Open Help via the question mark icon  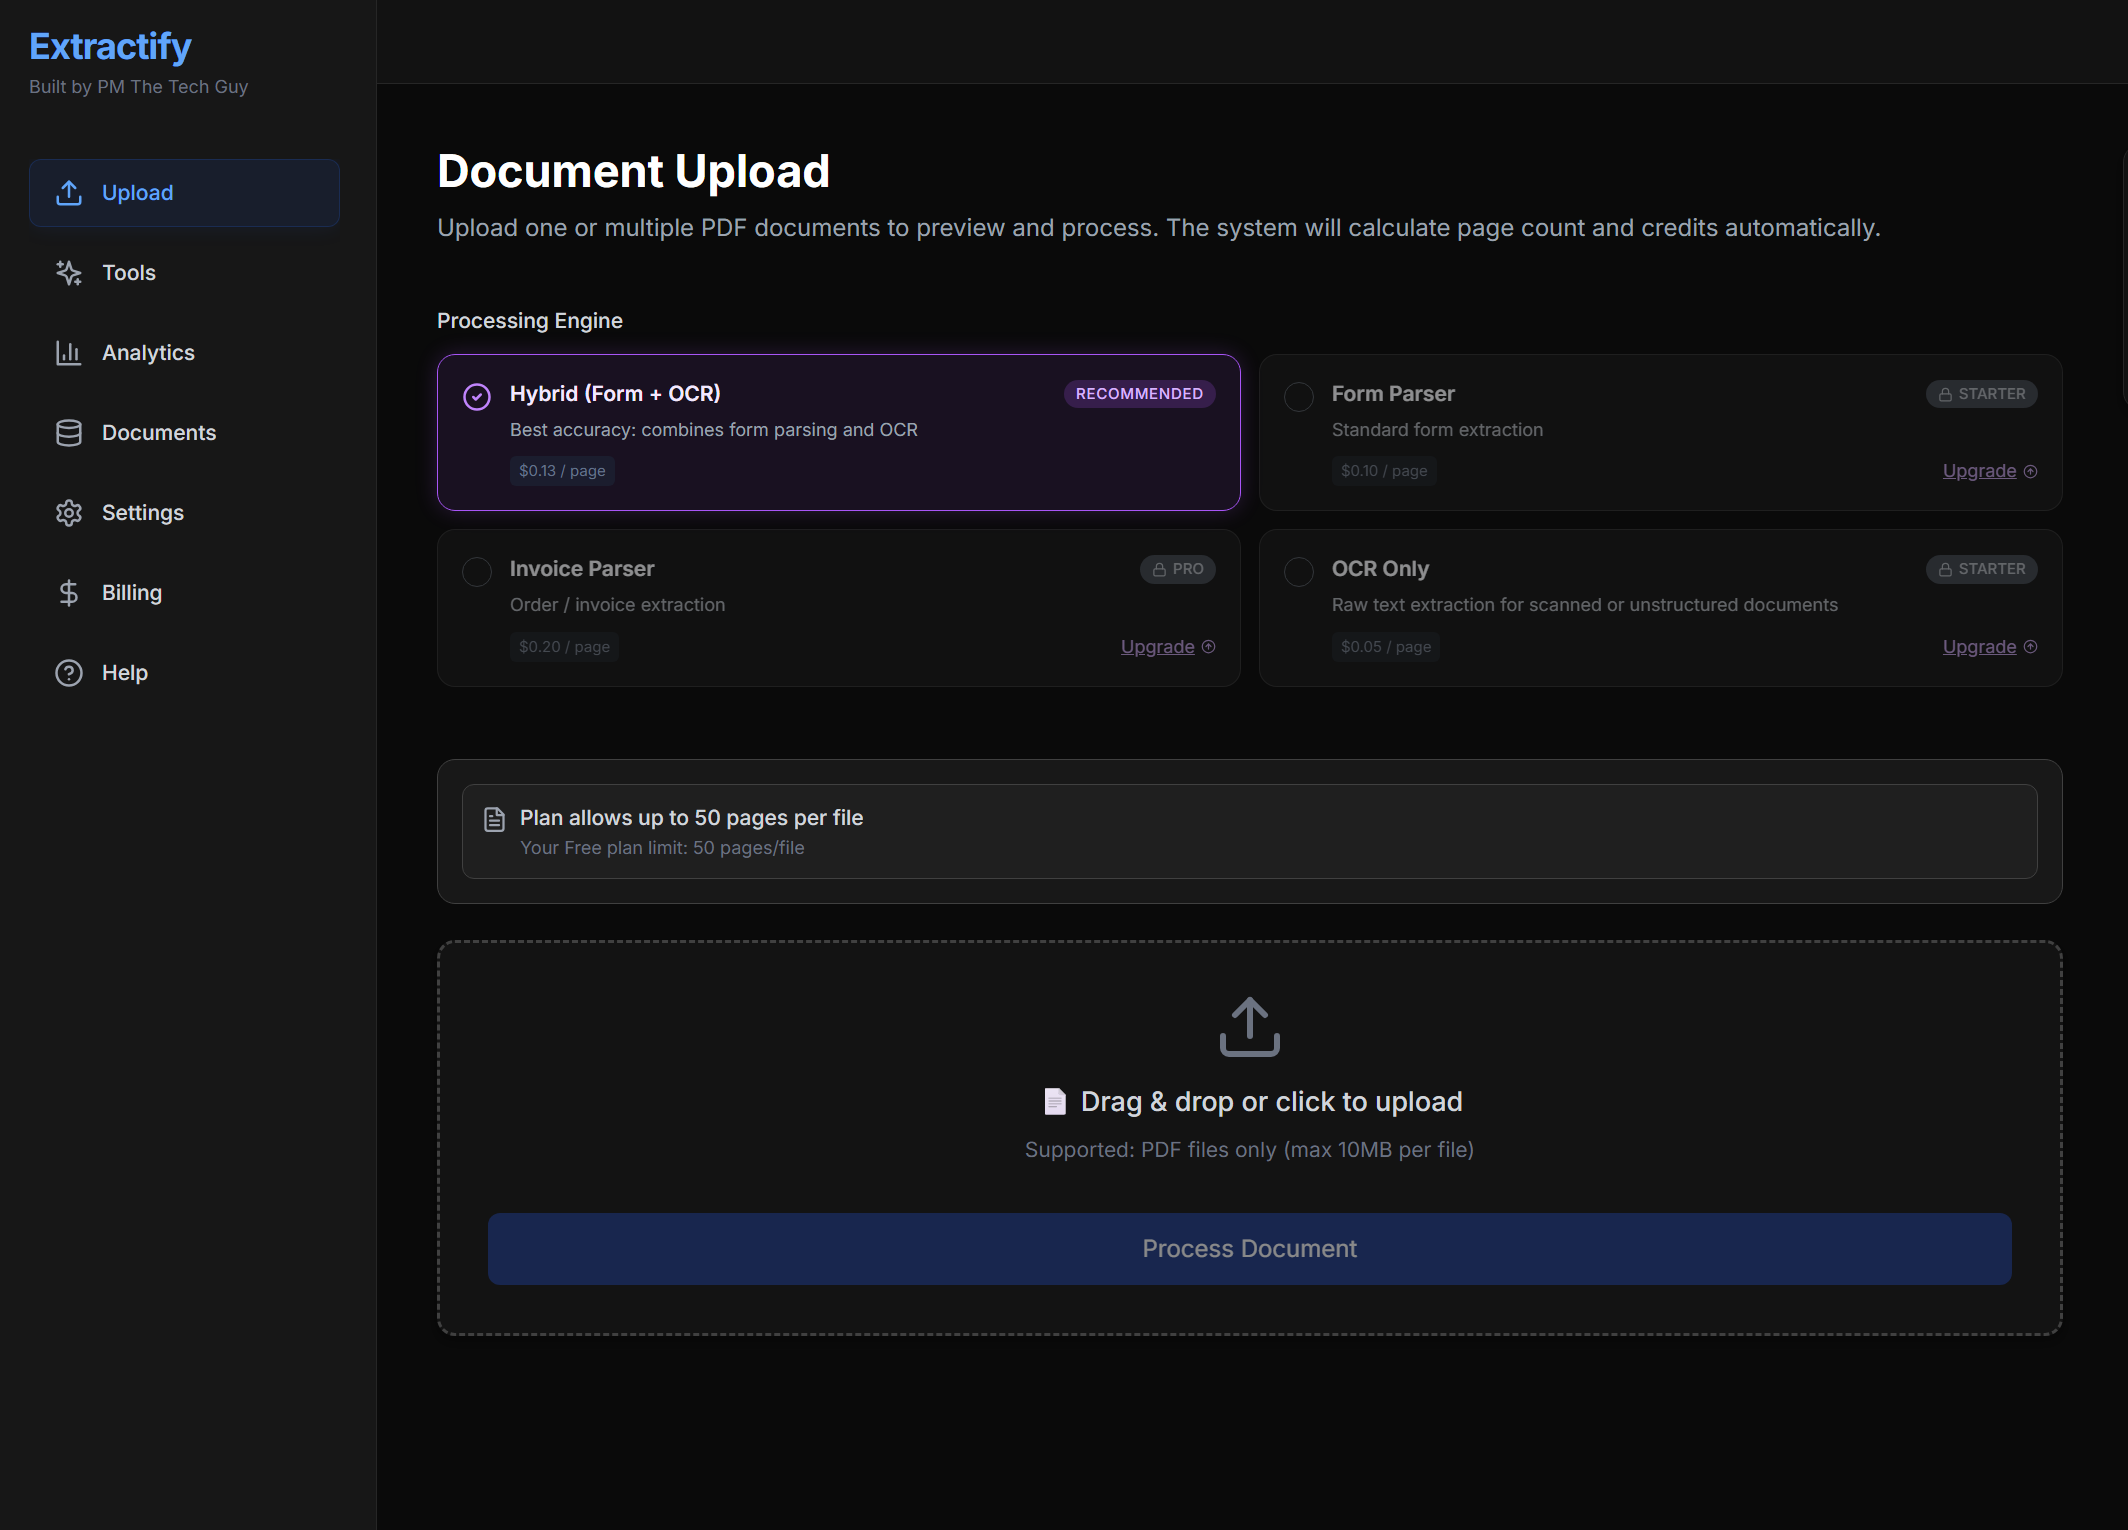(x=67, y=672)
